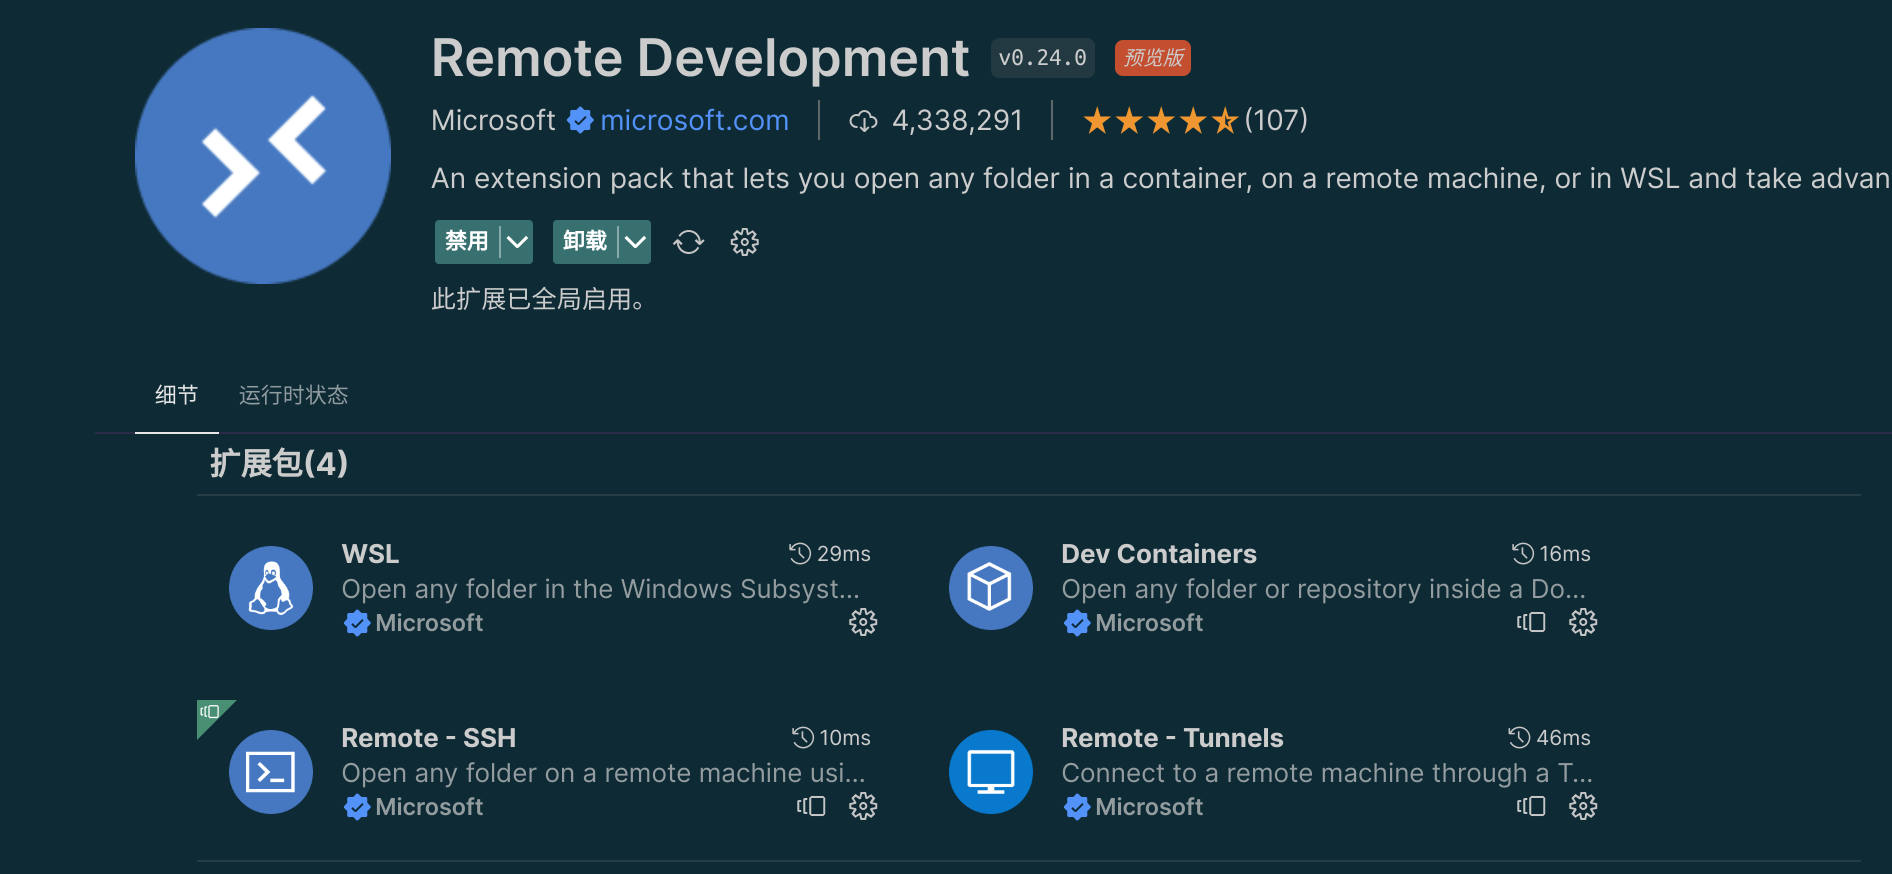Click Remote - Tunnels remote indicator icon
The image size is (1892, 874).
(1531, 807)
